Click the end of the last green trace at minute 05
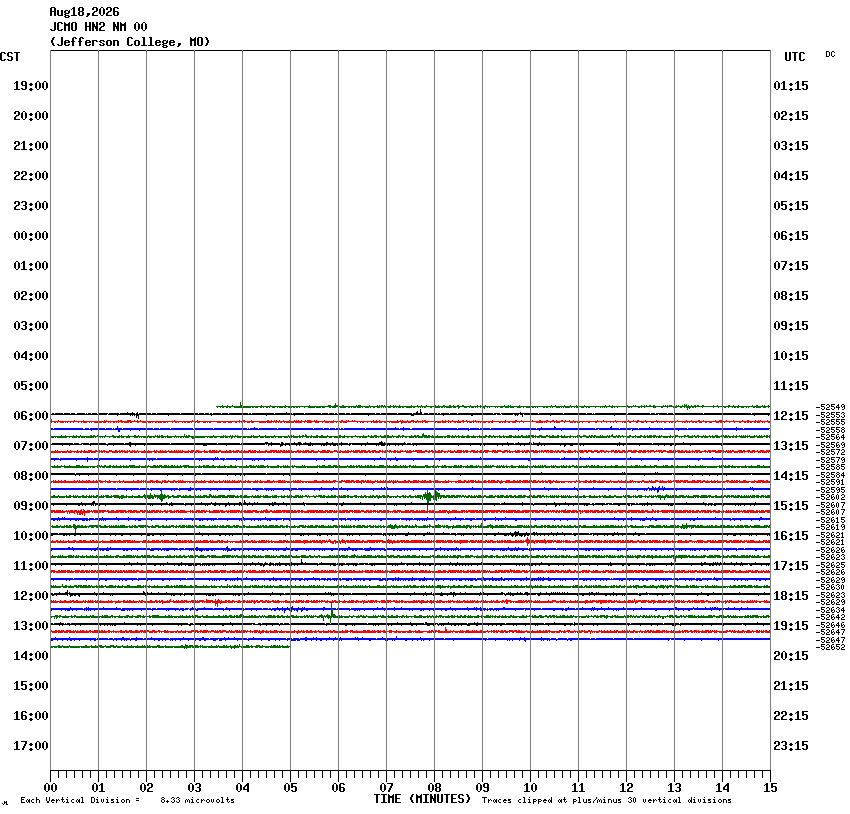The image size is (850, 814). point(289,646)
